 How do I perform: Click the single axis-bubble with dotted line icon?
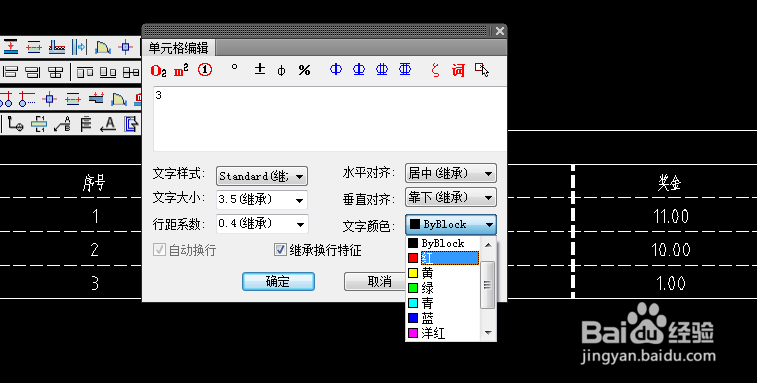click(x=27, y=99)
